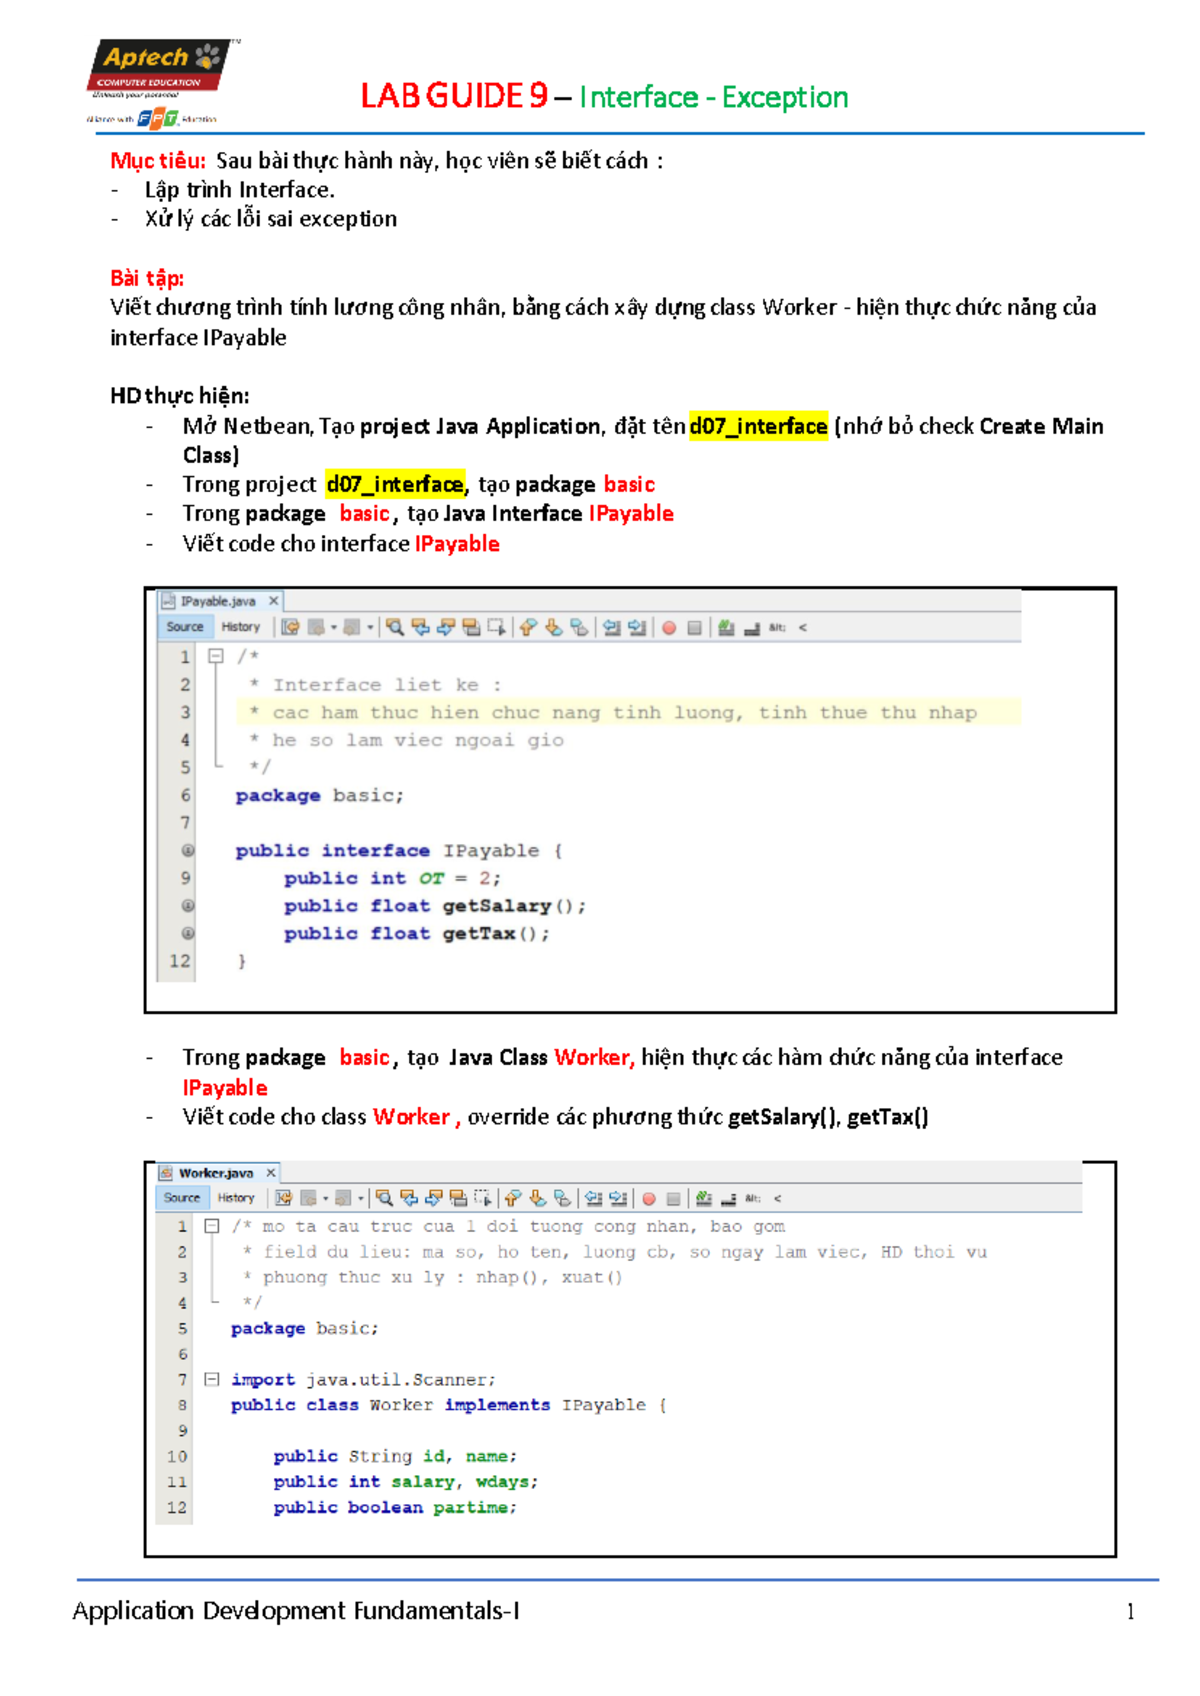Toggle Highlight Search in IPayable toolbar
1200x1696 pixels.
pos(471,627)
